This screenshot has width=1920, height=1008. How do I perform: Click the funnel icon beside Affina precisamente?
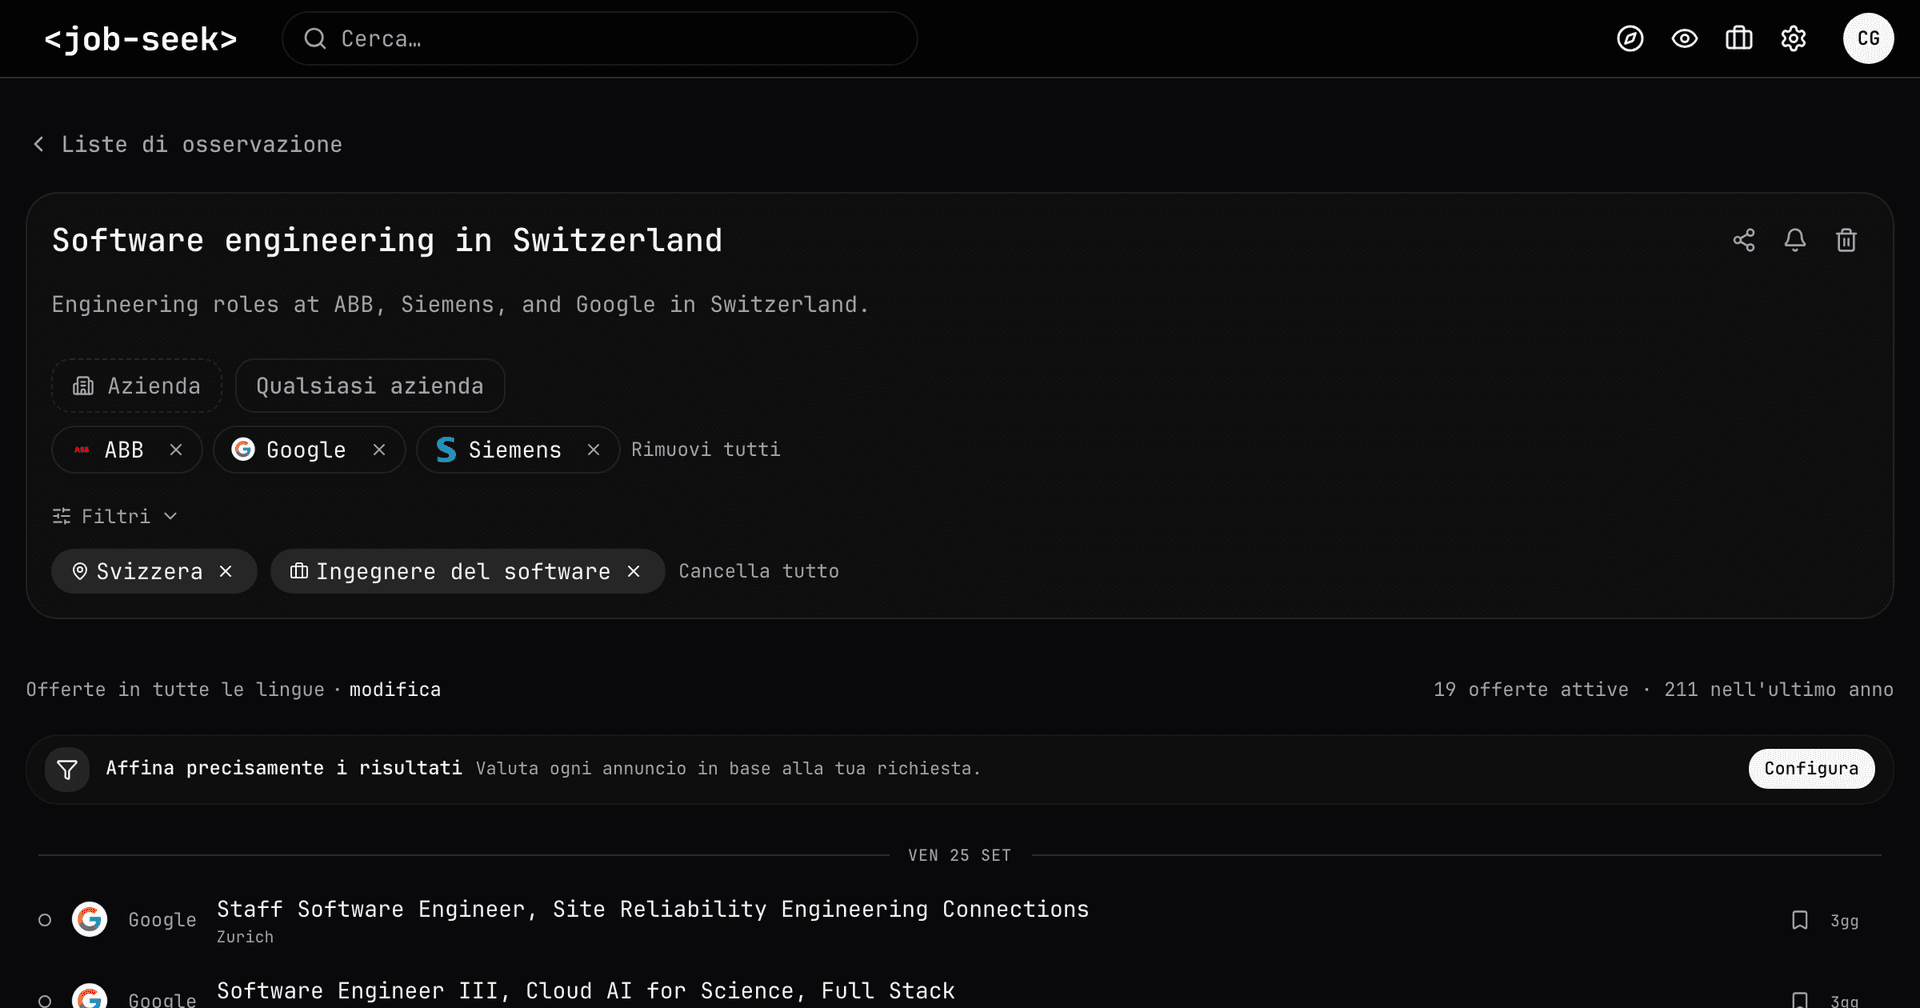point(67,769)
